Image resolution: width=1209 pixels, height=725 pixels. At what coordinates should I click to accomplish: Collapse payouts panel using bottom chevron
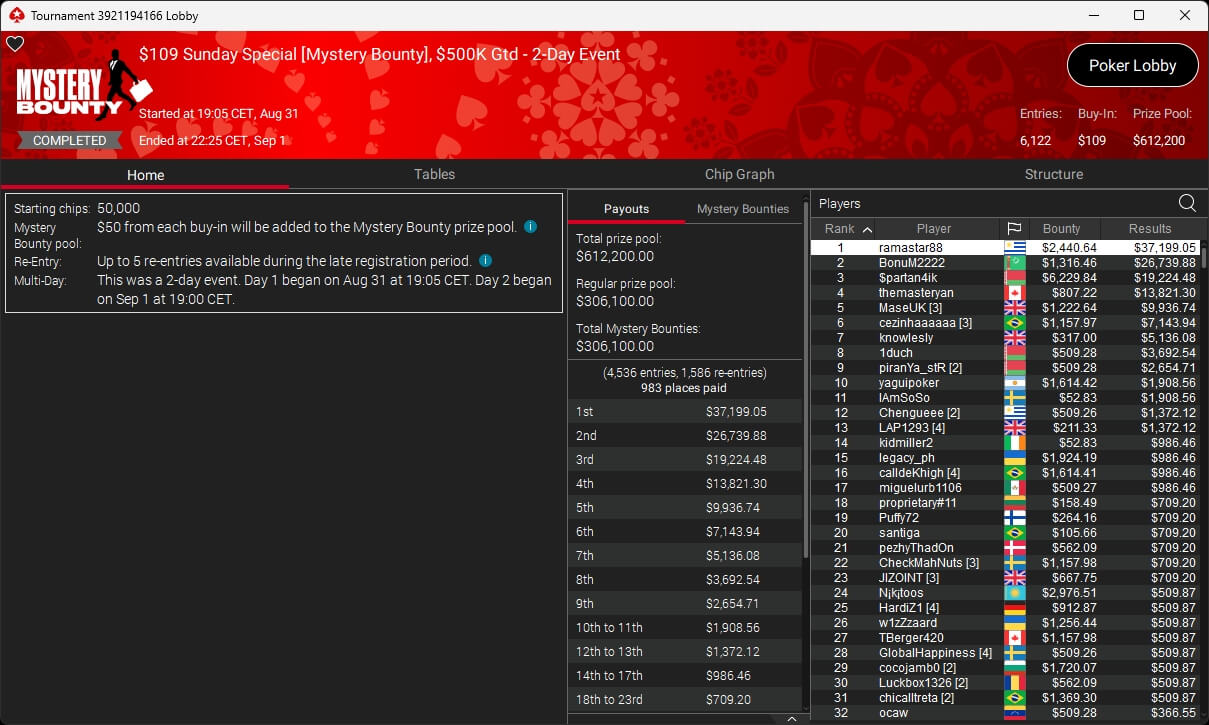point(791,718)
